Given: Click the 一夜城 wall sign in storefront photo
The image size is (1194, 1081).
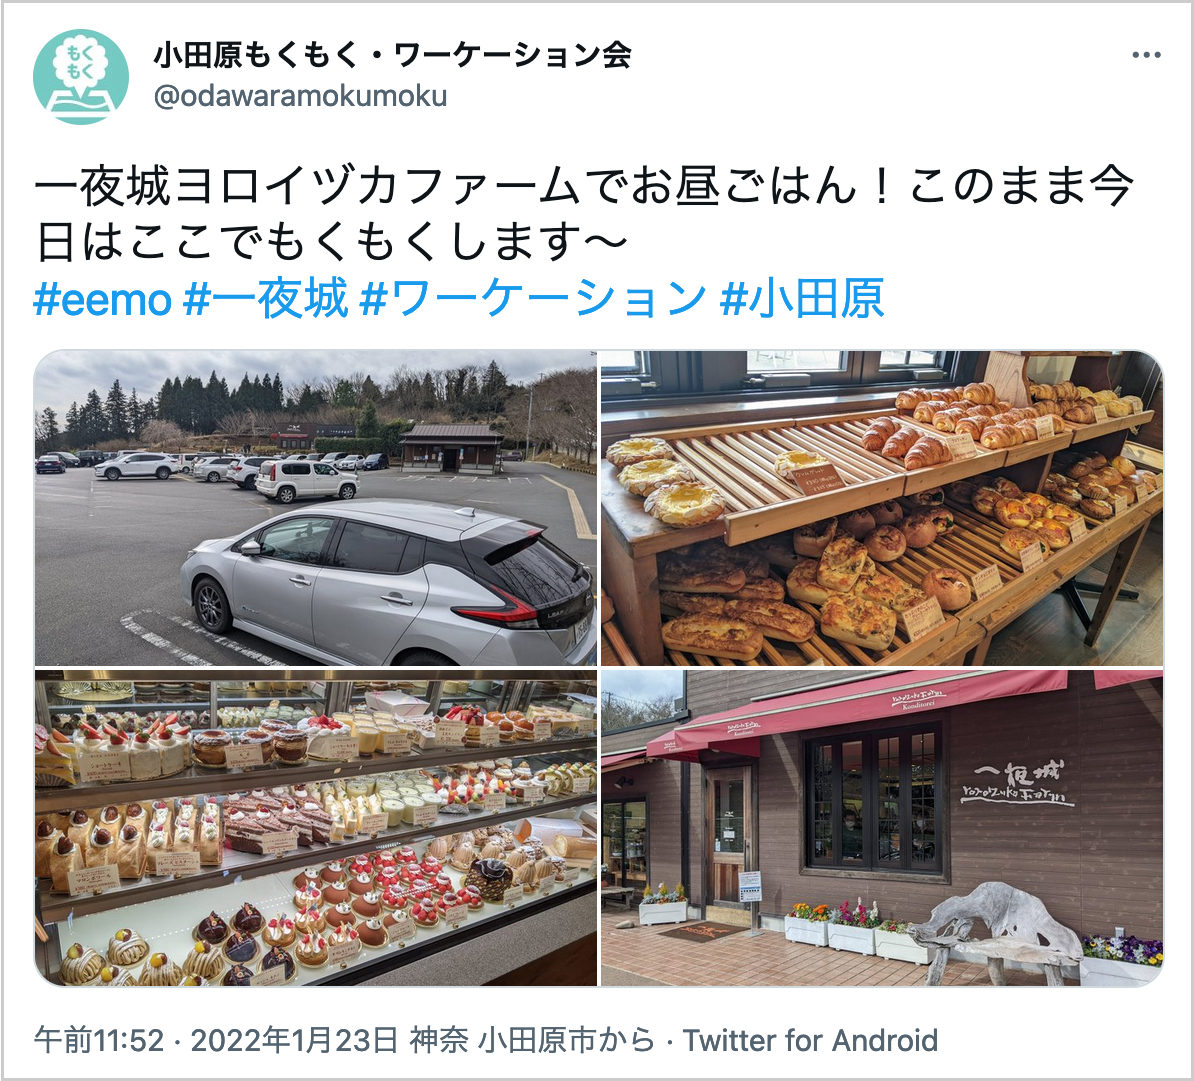Looking at the screenshot, I should coord(1017,782).
